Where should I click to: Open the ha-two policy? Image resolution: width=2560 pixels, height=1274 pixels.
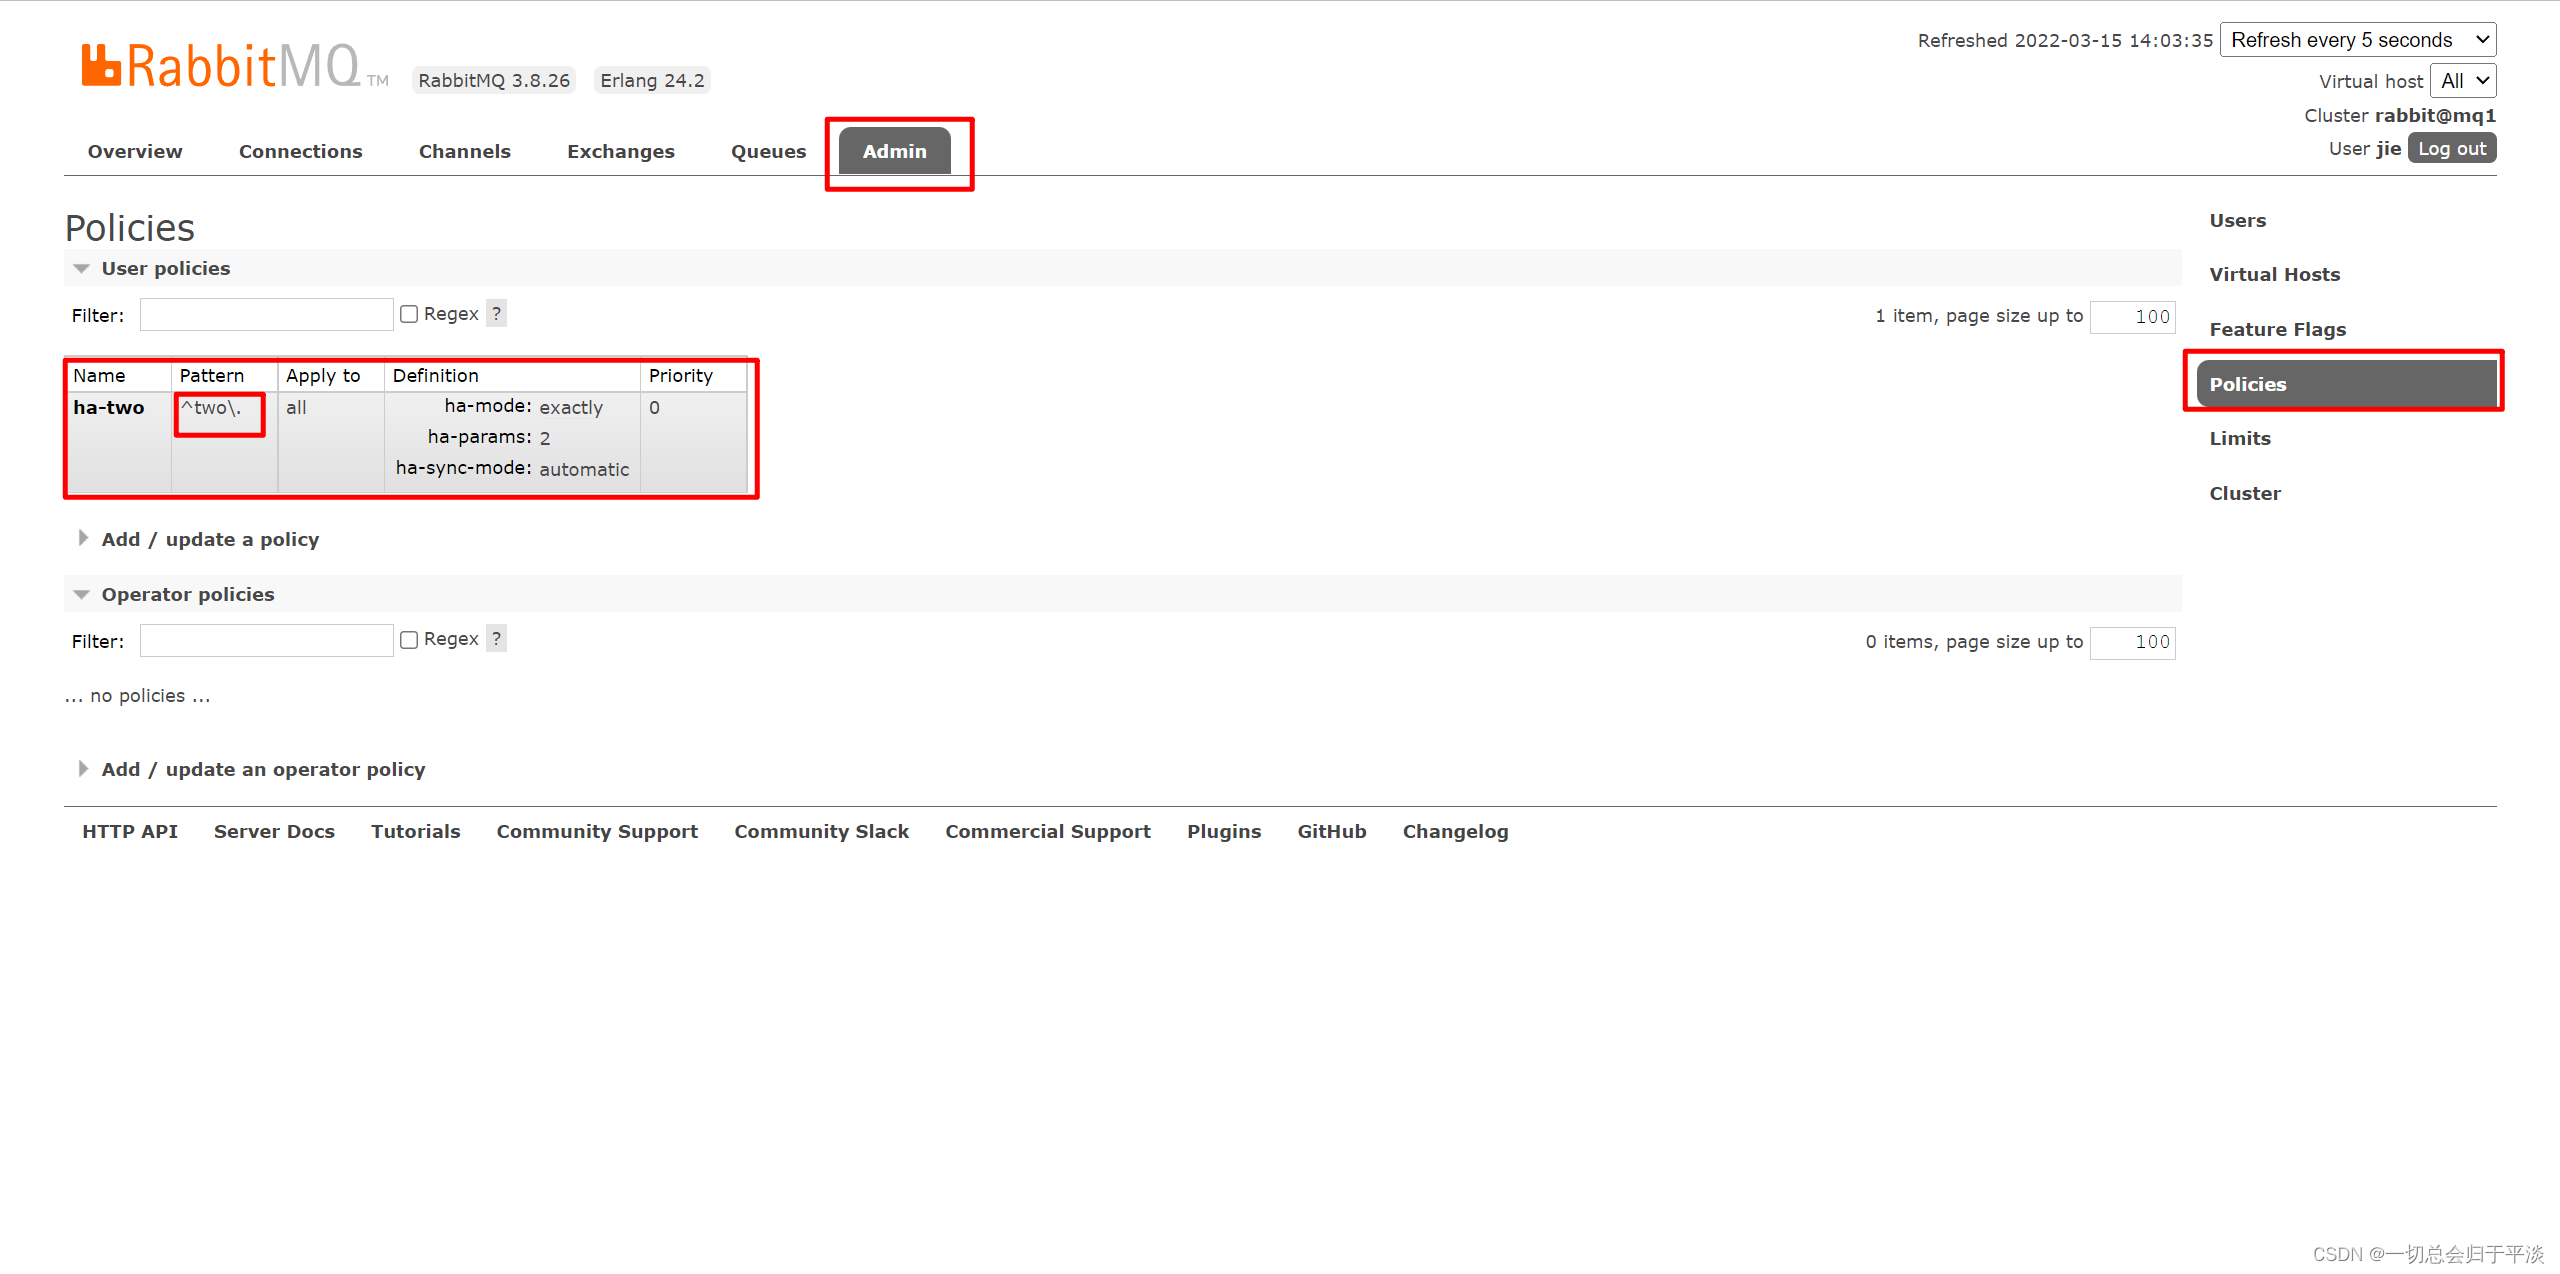[x=109, y=407]
